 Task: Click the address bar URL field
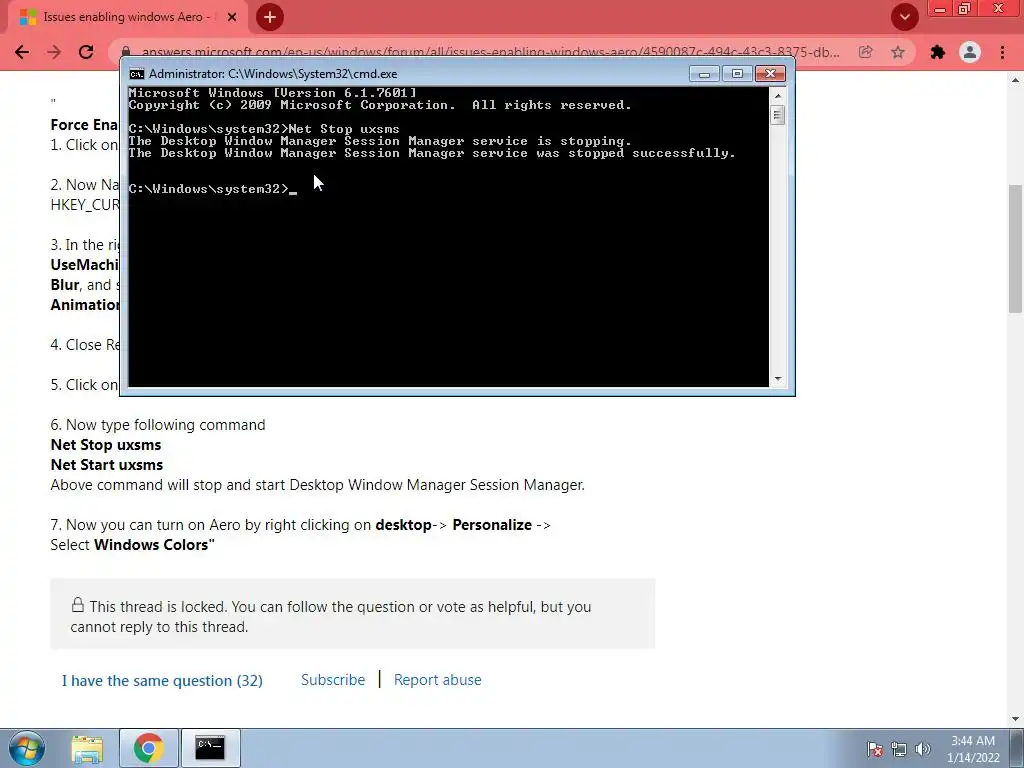[490, 52]
